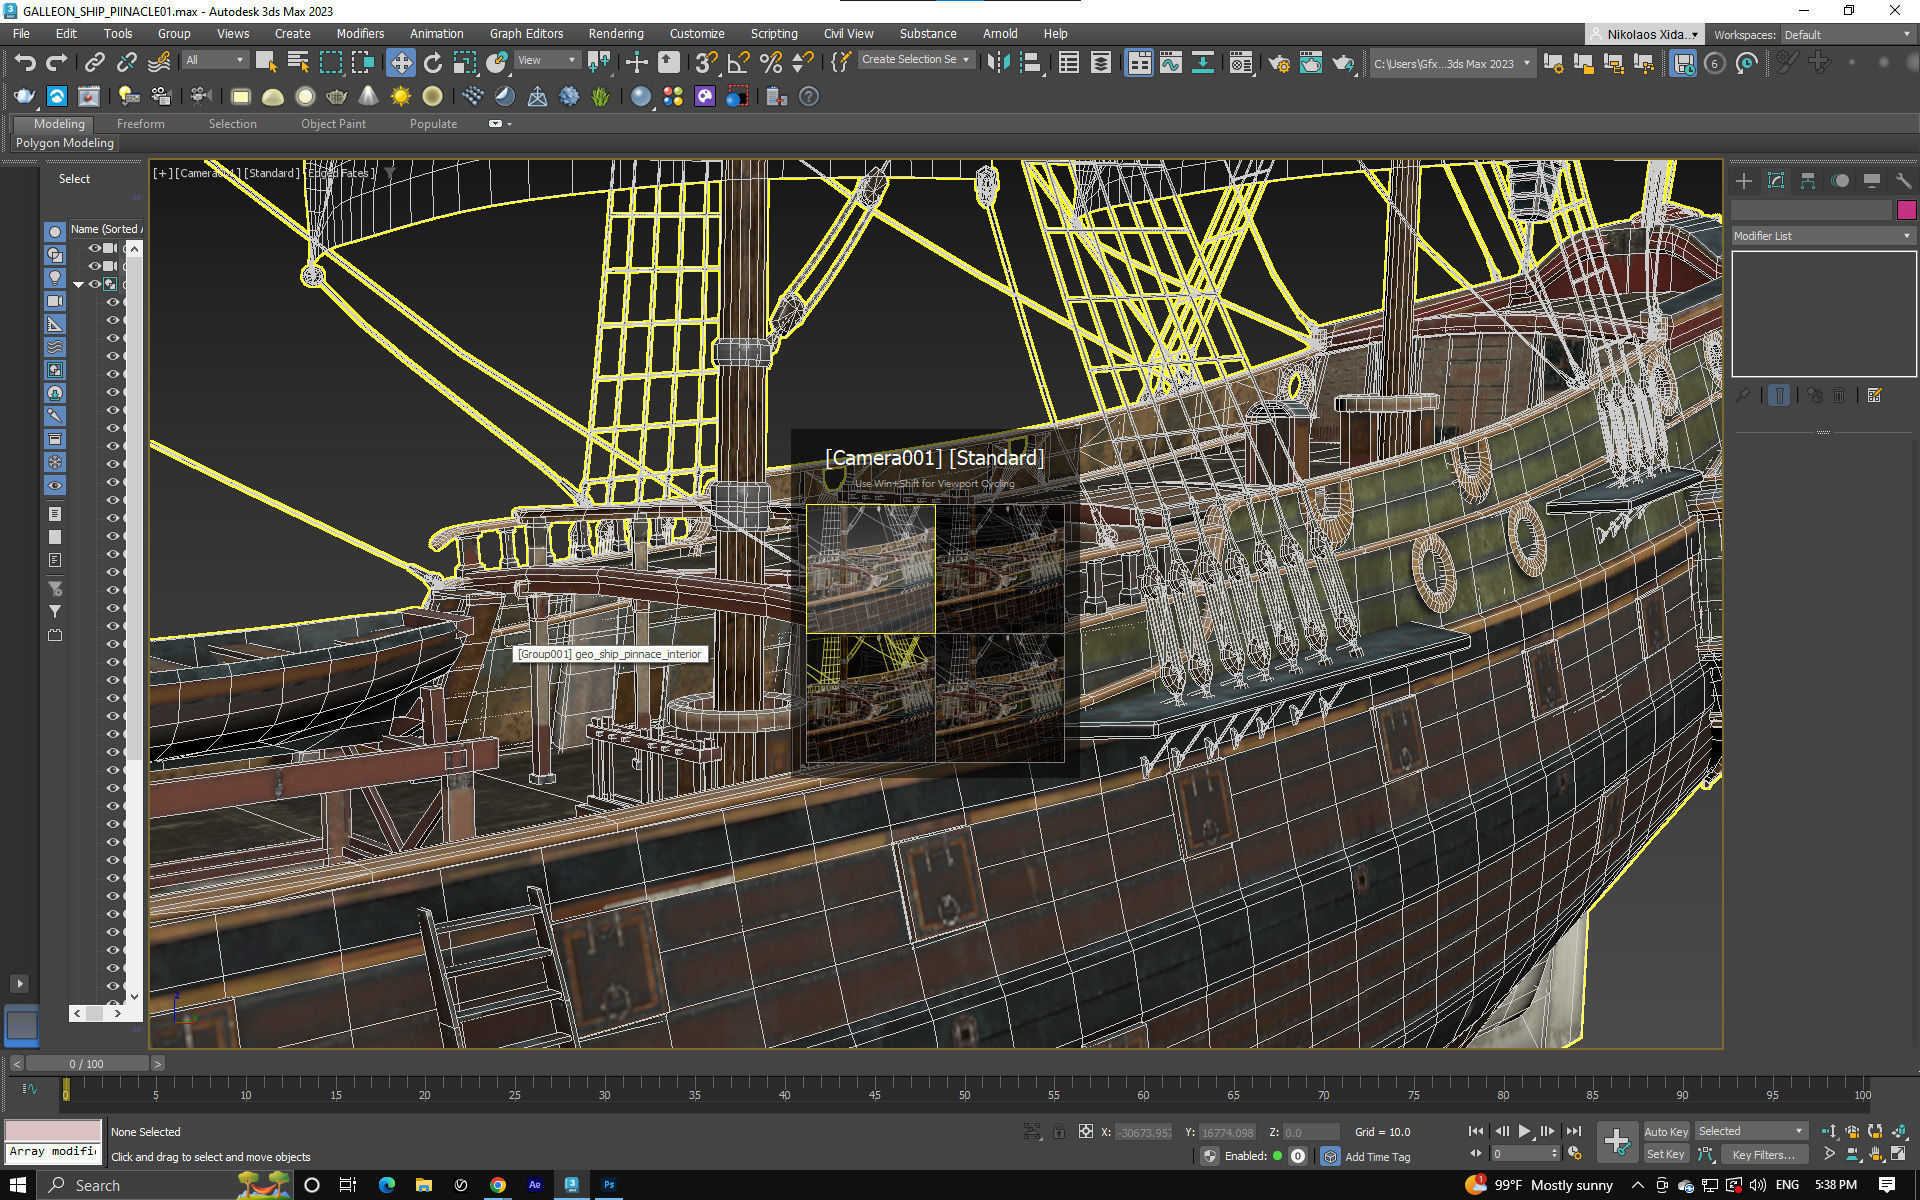Choose the Select and Rotate tool
This screenshot has height=1200, width=1920.
(x=432, y=63)
